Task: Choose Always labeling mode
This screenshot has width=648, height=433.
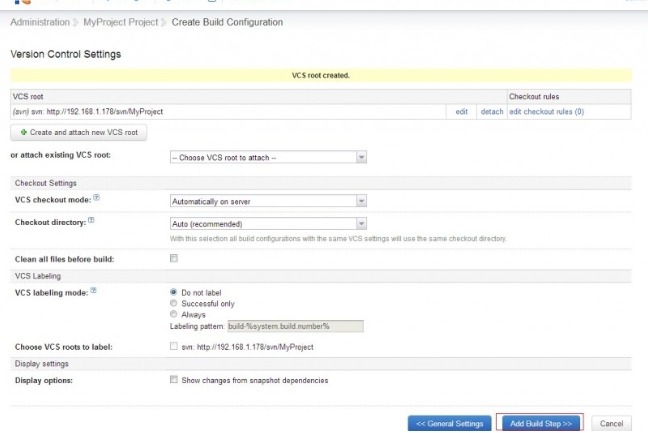Action: [x=174, y=313]
